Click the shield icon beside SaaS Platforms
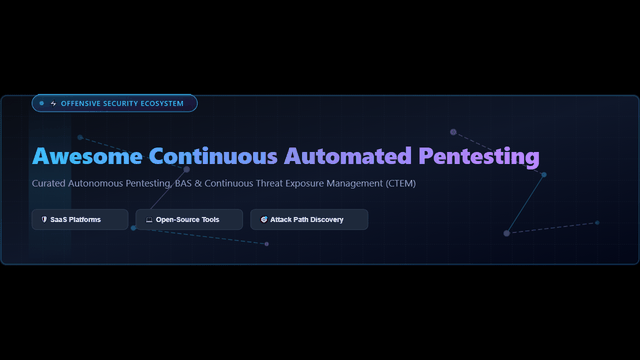The width and height of the screenshot is (640, 360). tap(44, 220)
